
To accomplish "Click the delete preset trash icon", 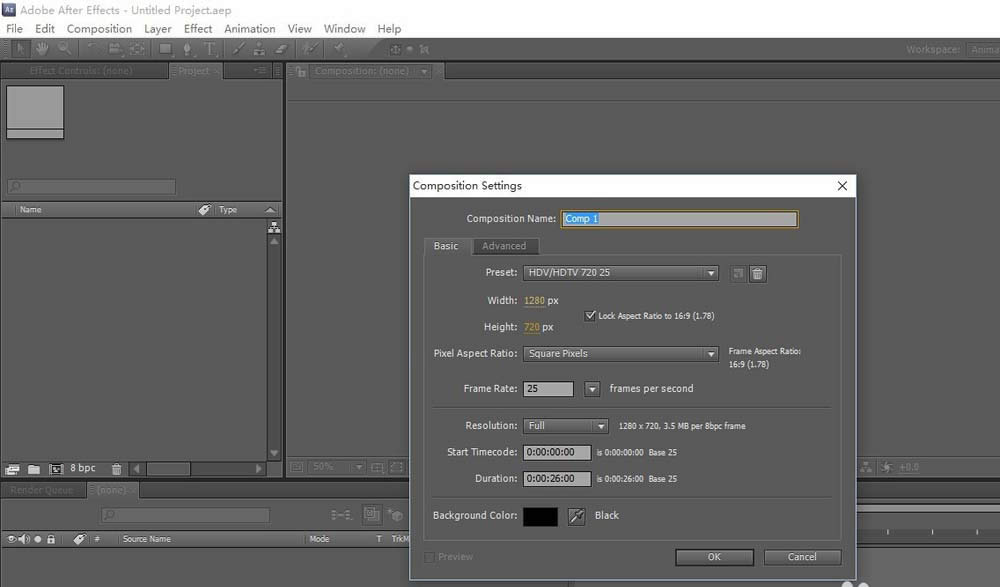I will tap(758, 273).
